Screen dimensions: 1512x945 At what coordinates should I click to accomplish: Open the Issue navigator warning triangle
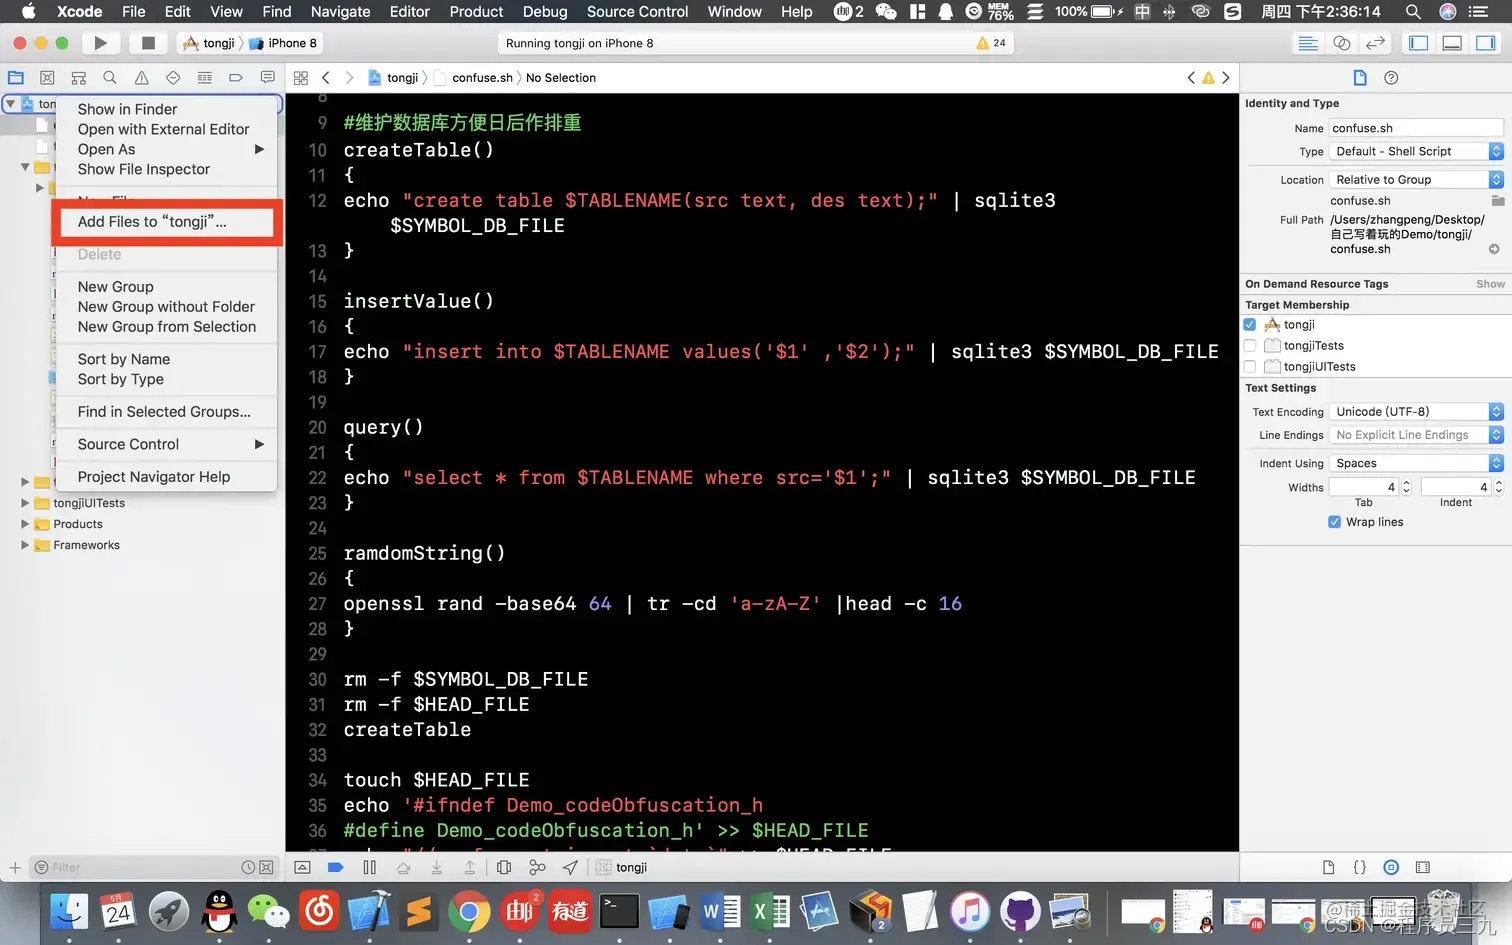142,78
